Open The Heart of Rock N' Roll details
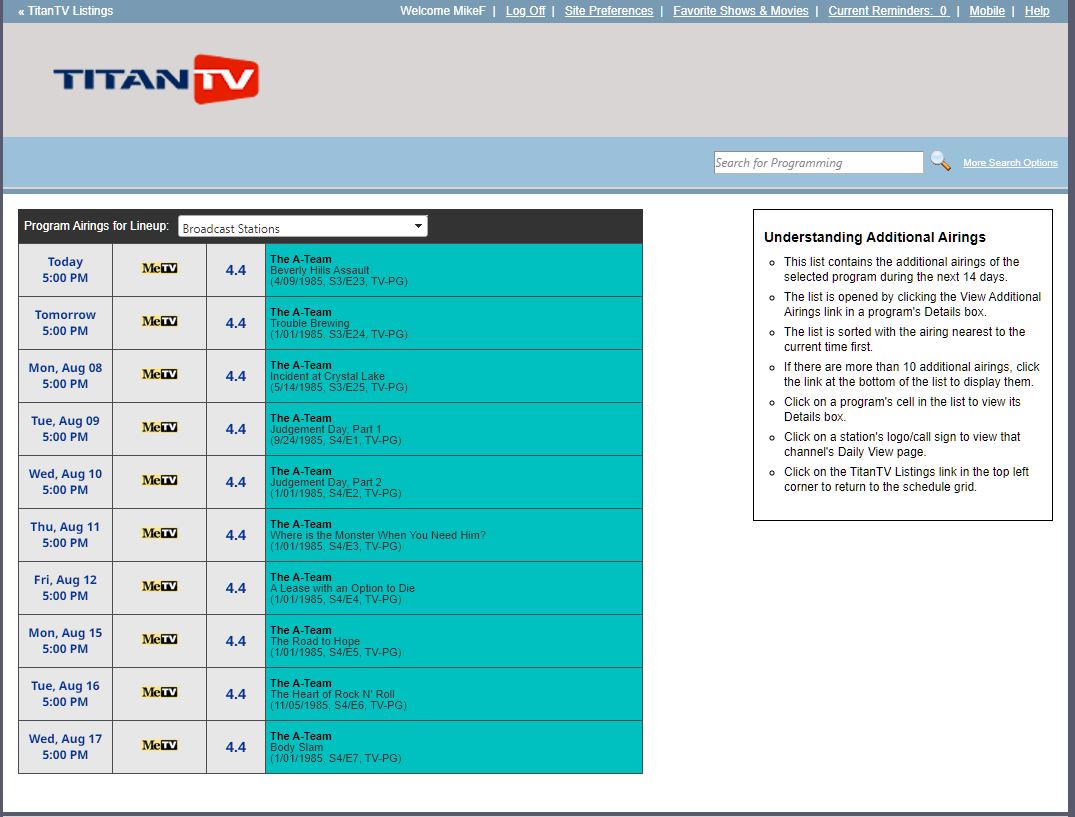Image resolution: width=1075 pixels, height=817 pixels. point(454,694)
